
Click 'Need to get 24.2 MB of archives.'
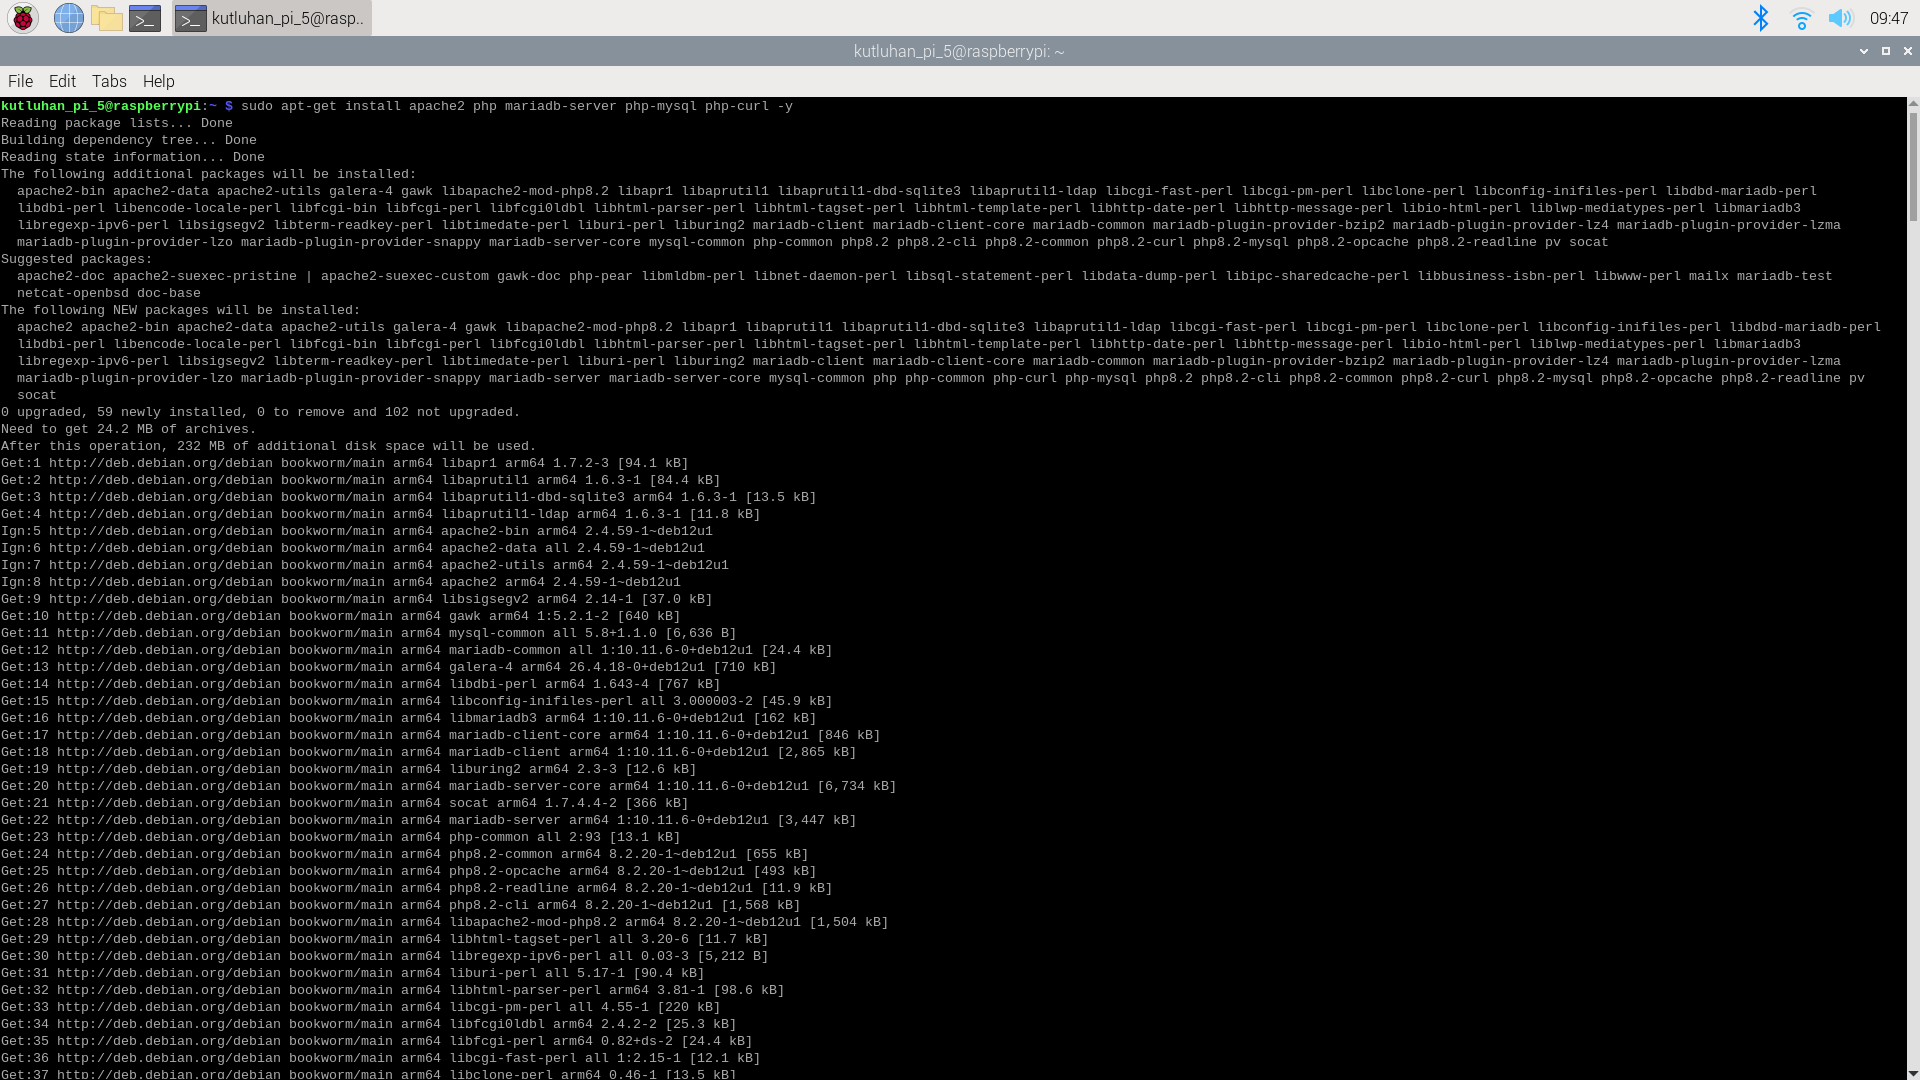[129, 429]
